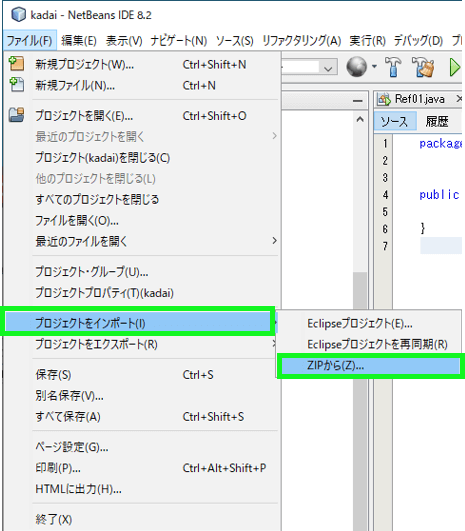This screenshot has height=531, width=465.
Task: Select 別名保存(V)... menu item
Action: (142, 396)
